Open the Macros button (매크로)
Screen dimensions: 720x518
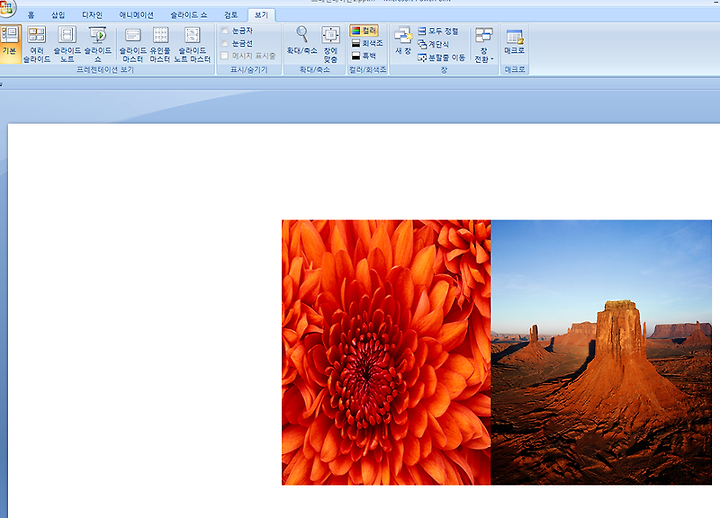(x=514, y=41)
